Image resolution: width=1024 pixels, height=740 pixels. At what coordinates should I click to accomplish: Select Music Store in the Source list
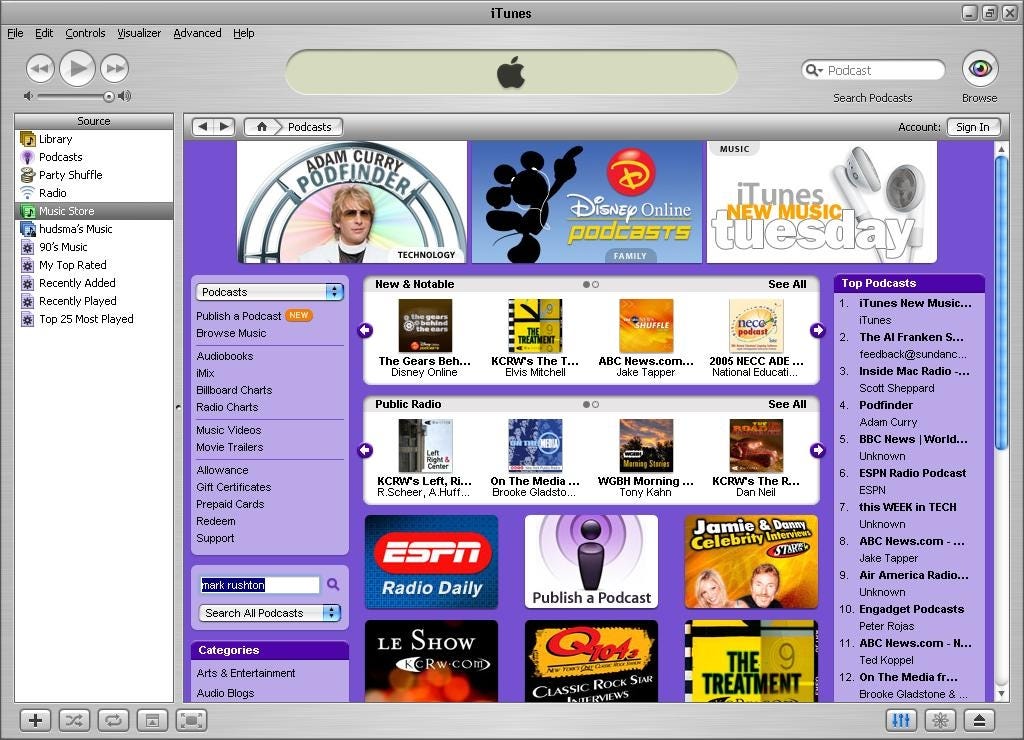pos(94,211)
